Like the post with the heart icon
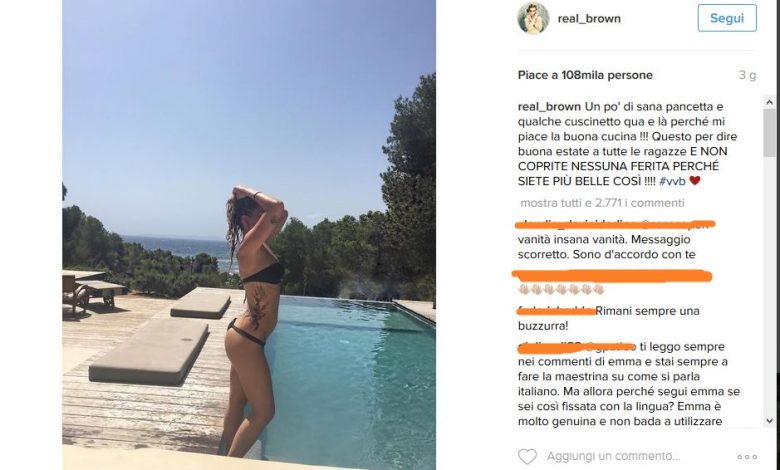The image size is (780, 470). [527, 456]
